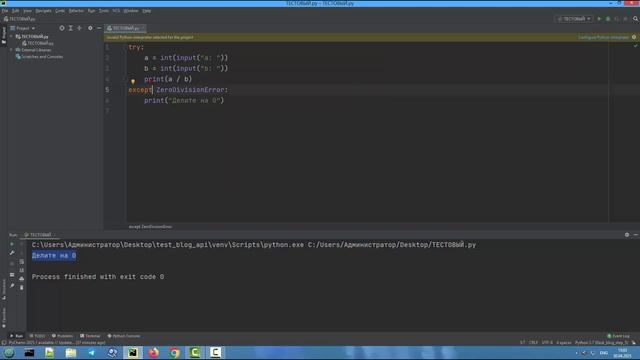This screenshot has height=360, width=640.
Task: Open Firefox from Windows taskbar
Action: click(x=153, y=352)
